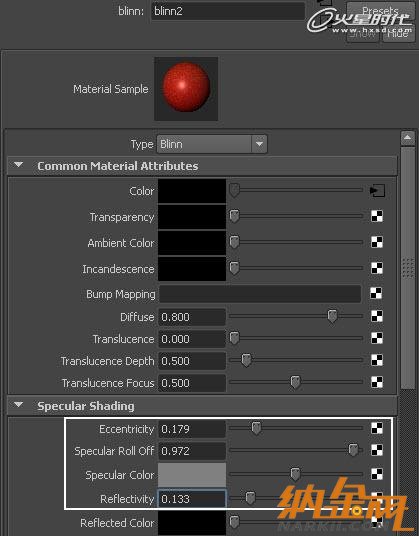Screen dimensions: 419x536
Task: Click the blinn2 name field
Action: [228, 11]
